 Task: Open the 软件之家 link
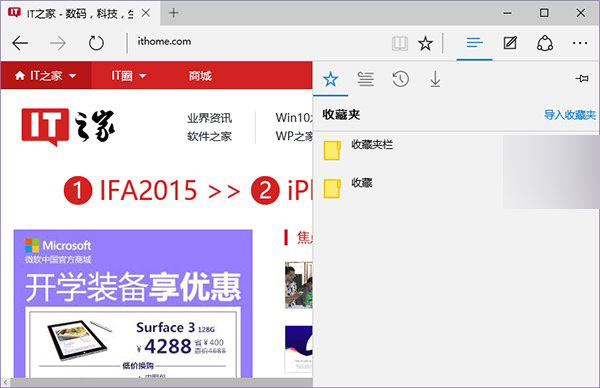tap(209, 136)
